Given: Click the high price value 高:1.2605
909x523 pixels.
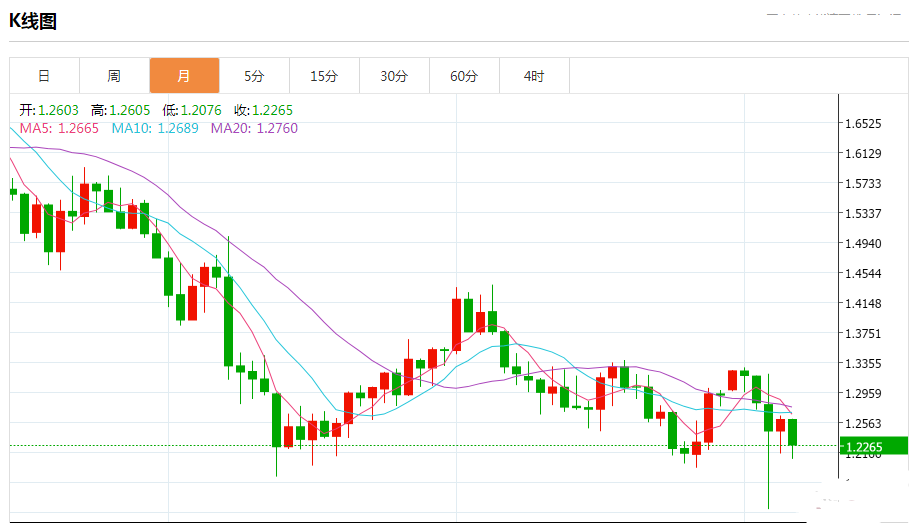Looking at the screenshot, I should (120, 110).
